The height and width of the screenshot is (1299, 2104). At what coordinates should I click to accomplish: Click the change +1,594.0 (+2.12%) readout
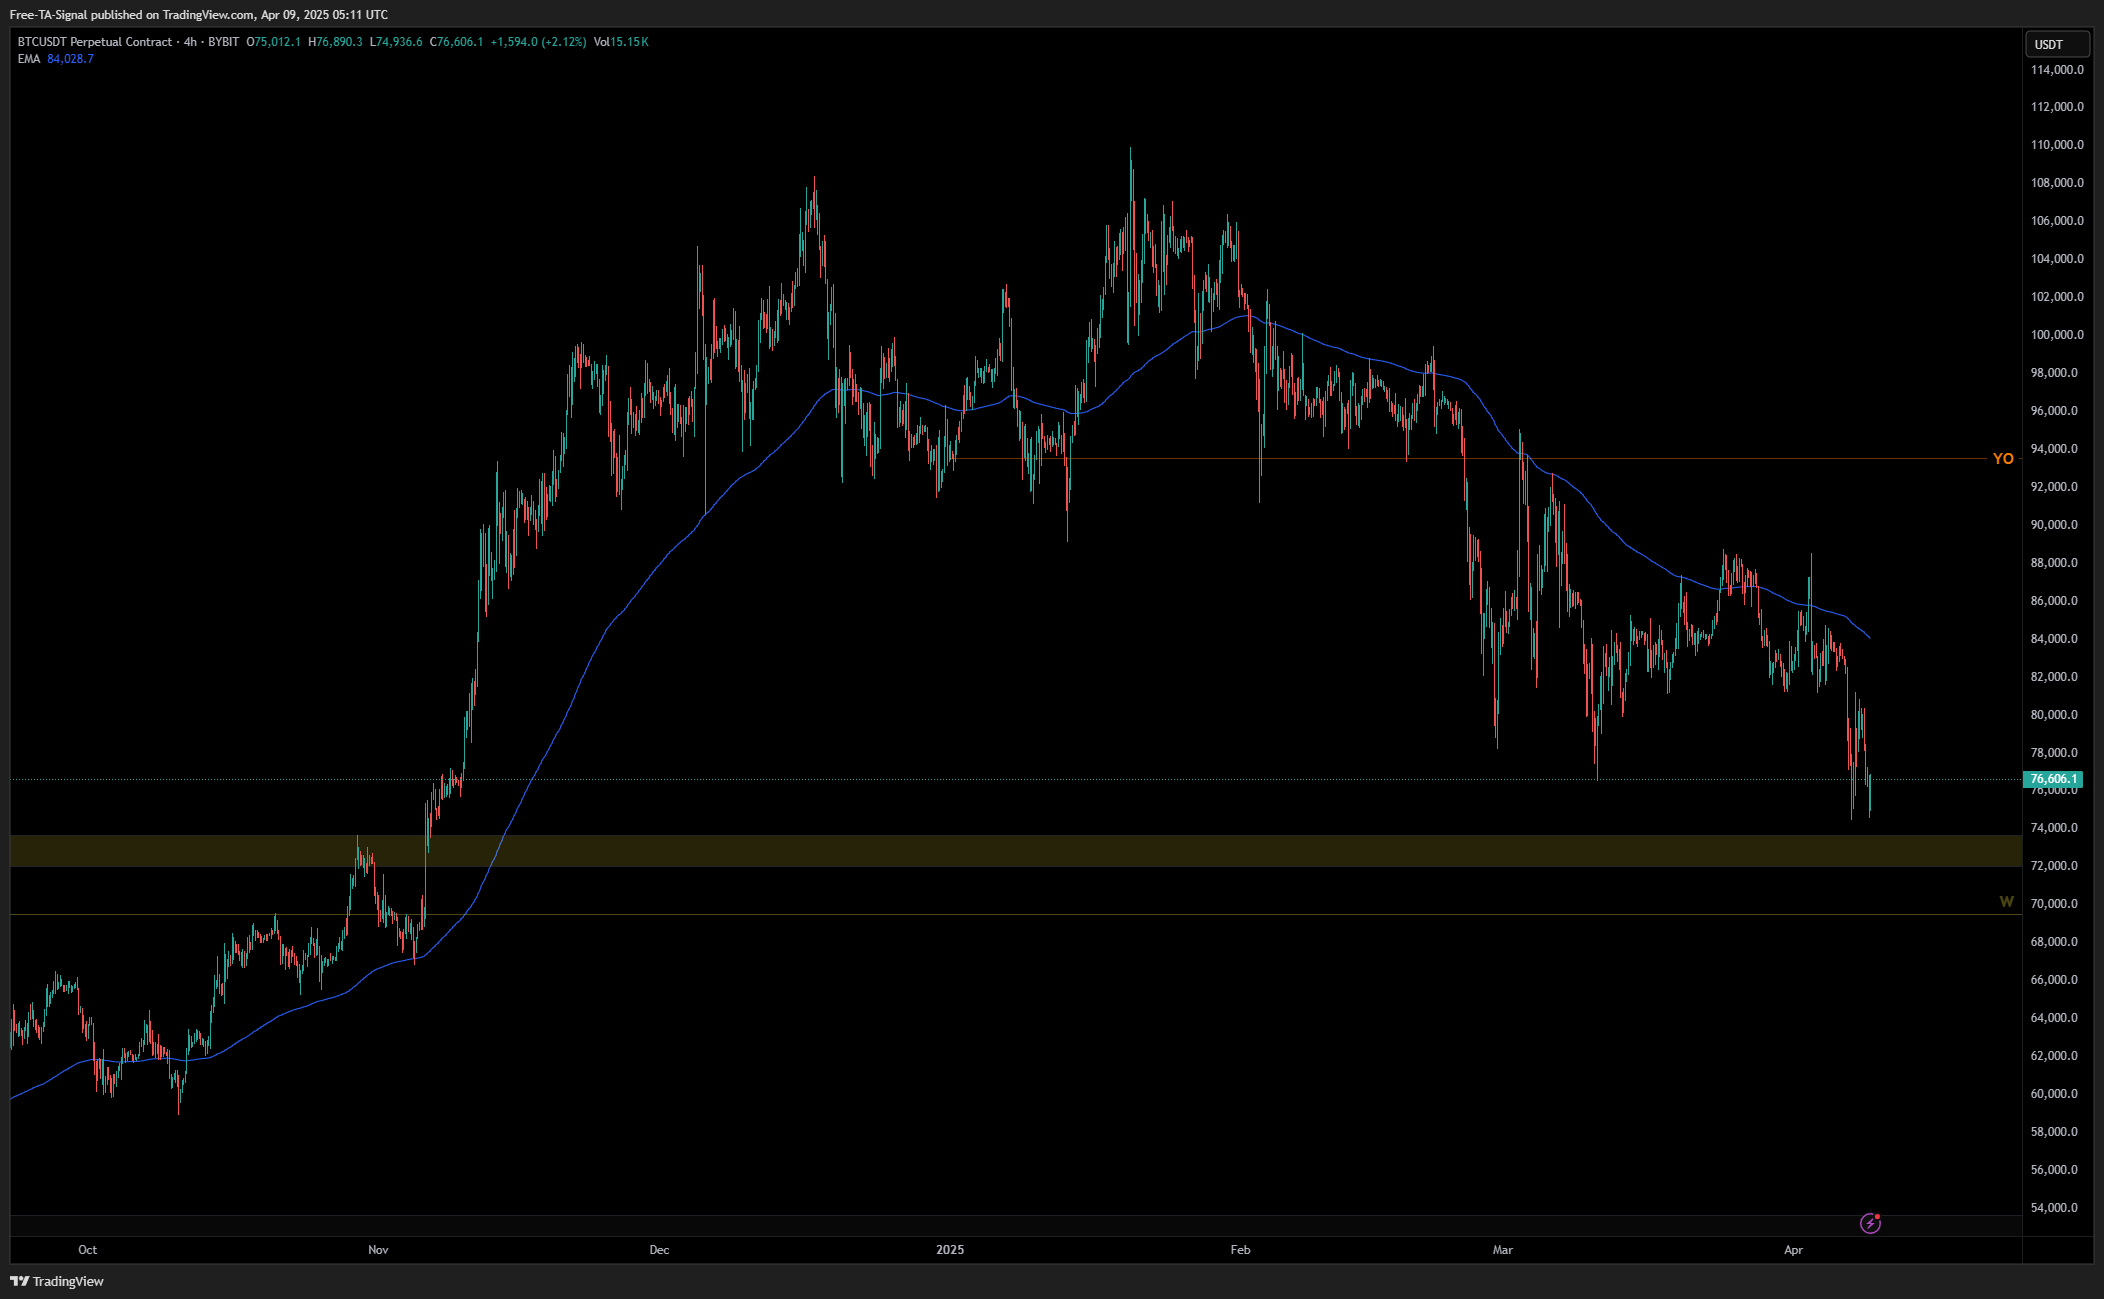[x=538, y=42]
